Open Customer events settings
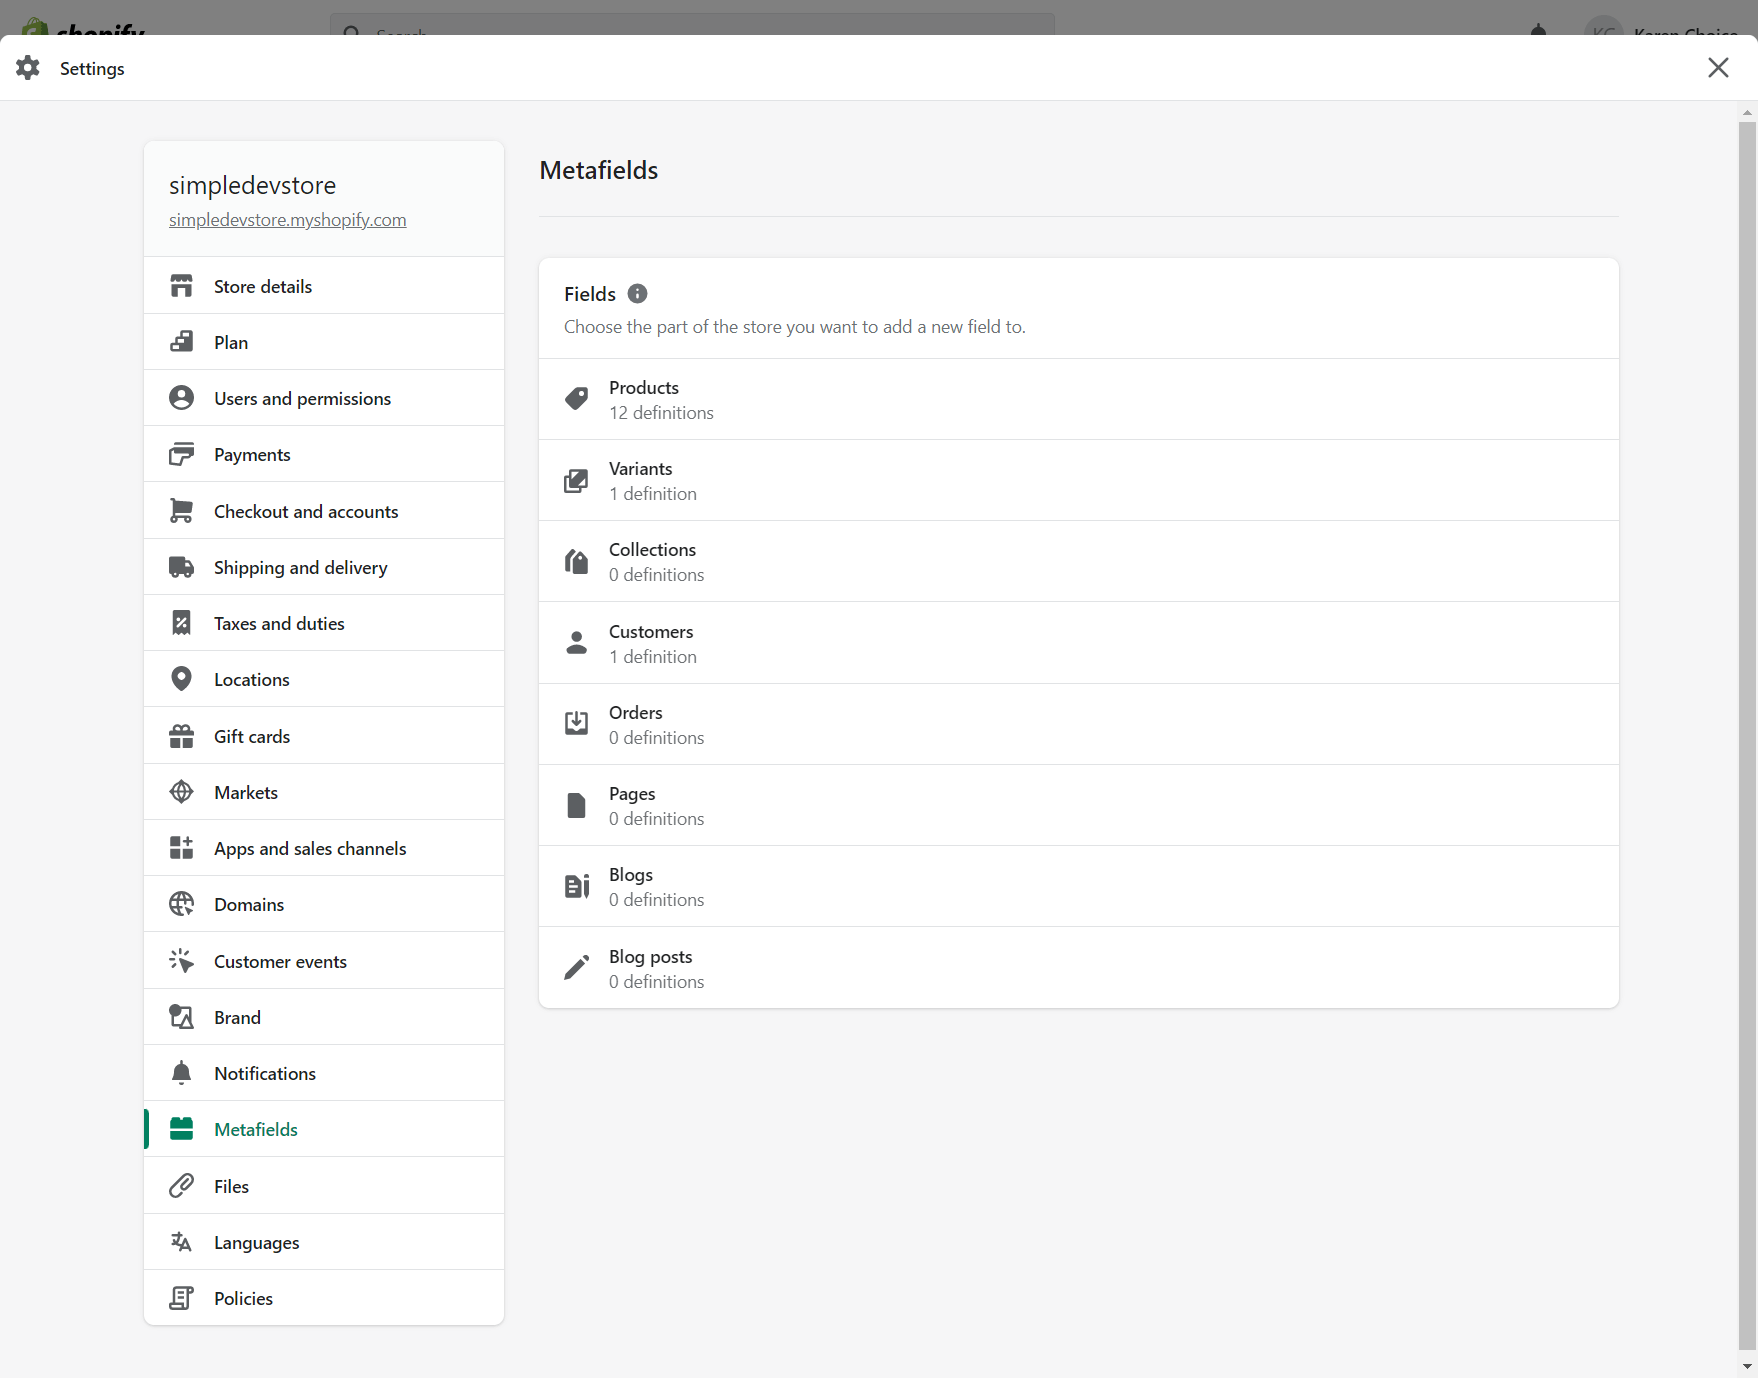Screen dimensions: 1758x1378 click(x=324, y=961)
